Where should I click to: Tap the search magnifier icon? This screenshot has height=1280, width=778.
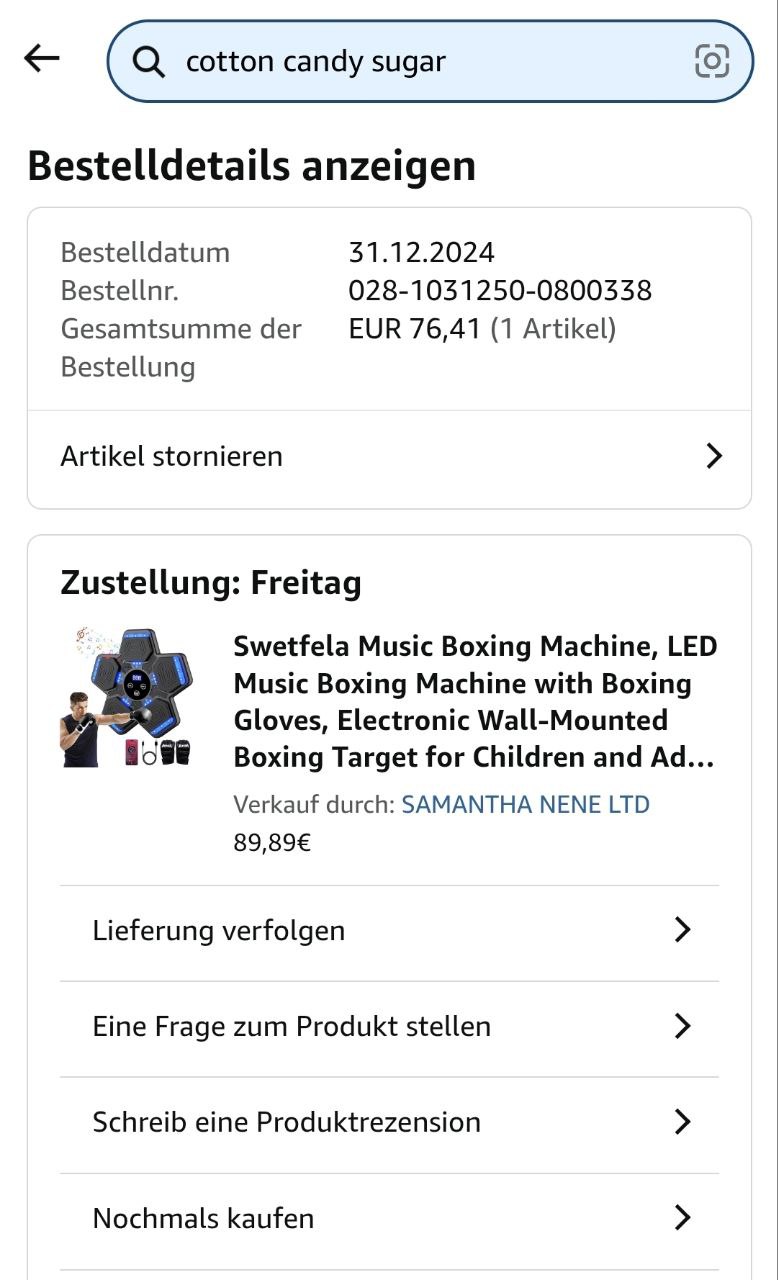[149, 62]
